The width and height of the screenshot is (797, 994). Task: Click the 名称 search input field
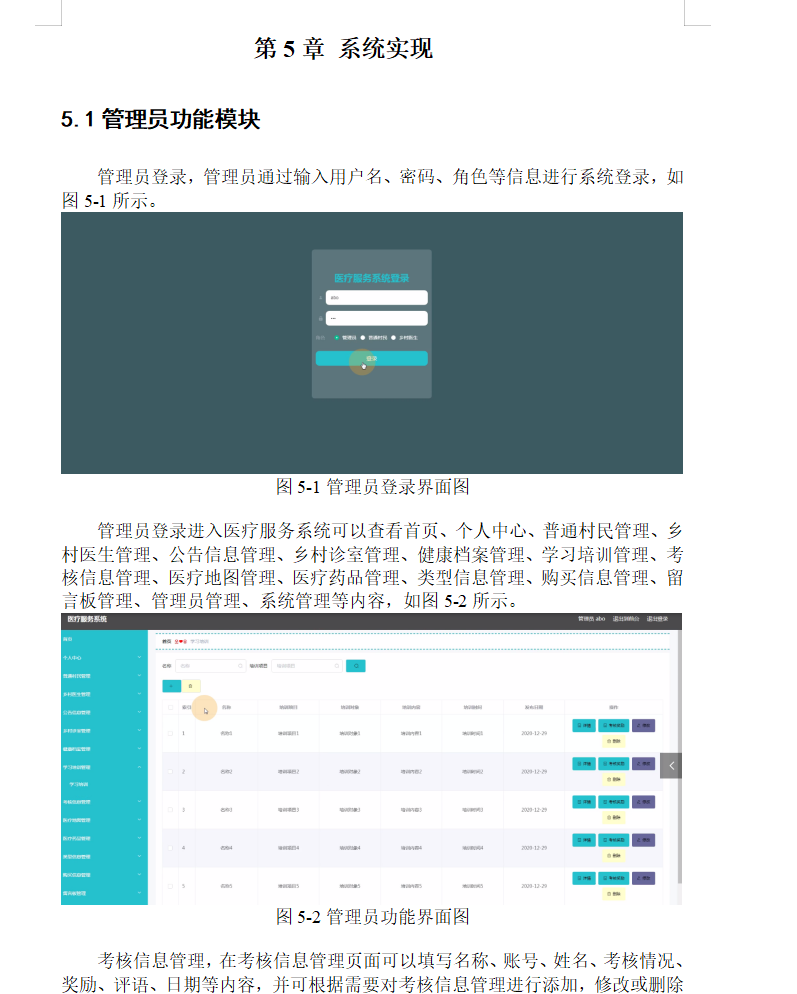(210, 666)
